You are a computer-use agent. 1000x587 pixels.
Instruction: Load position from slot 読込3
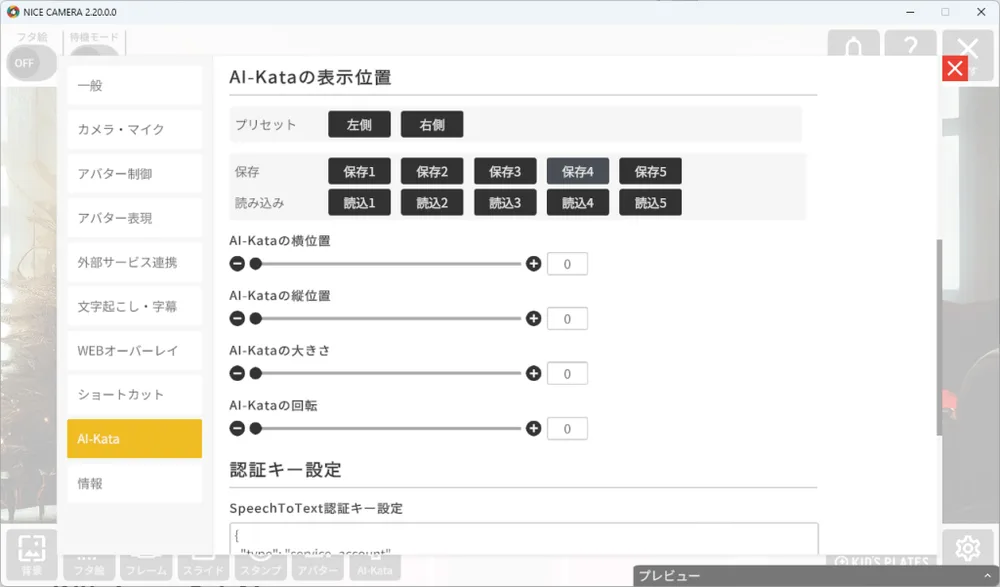click(x=504, y=202)
